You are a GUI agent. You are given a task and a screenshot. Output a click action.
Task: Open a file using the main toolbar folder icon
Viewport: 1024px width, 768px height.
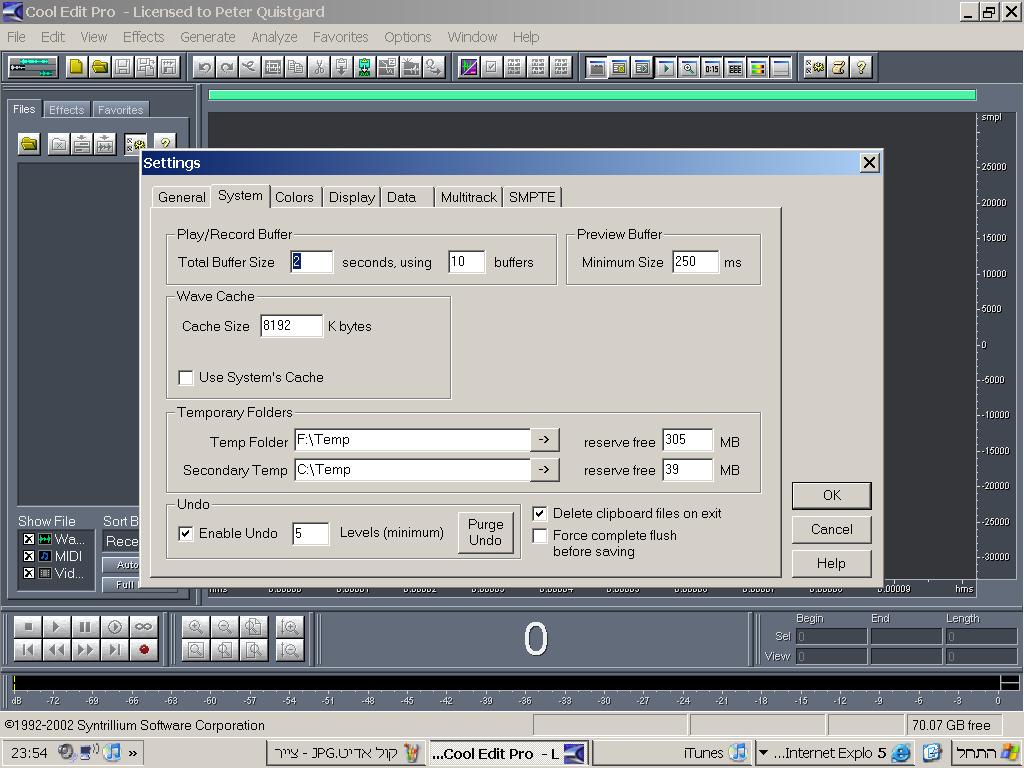[100, 67]
